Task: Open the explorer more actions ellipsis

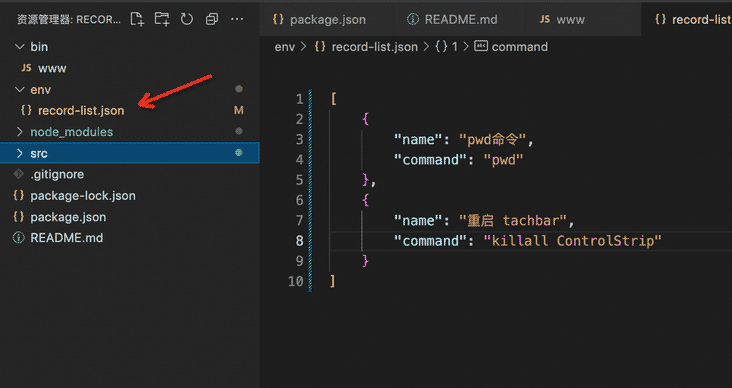Action: point(237,19)
